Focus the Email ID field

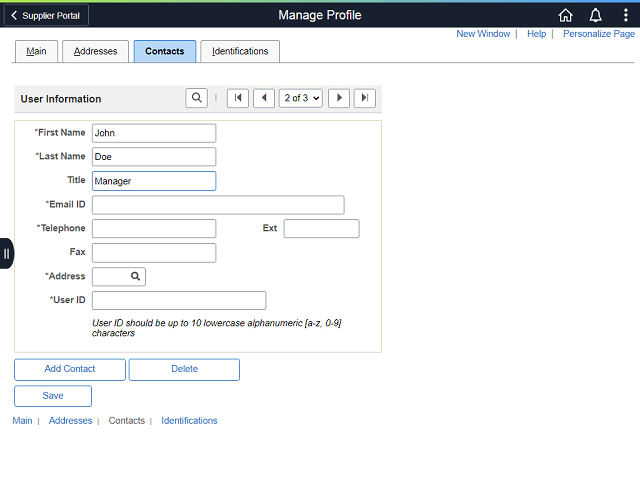tap(218, 205)
